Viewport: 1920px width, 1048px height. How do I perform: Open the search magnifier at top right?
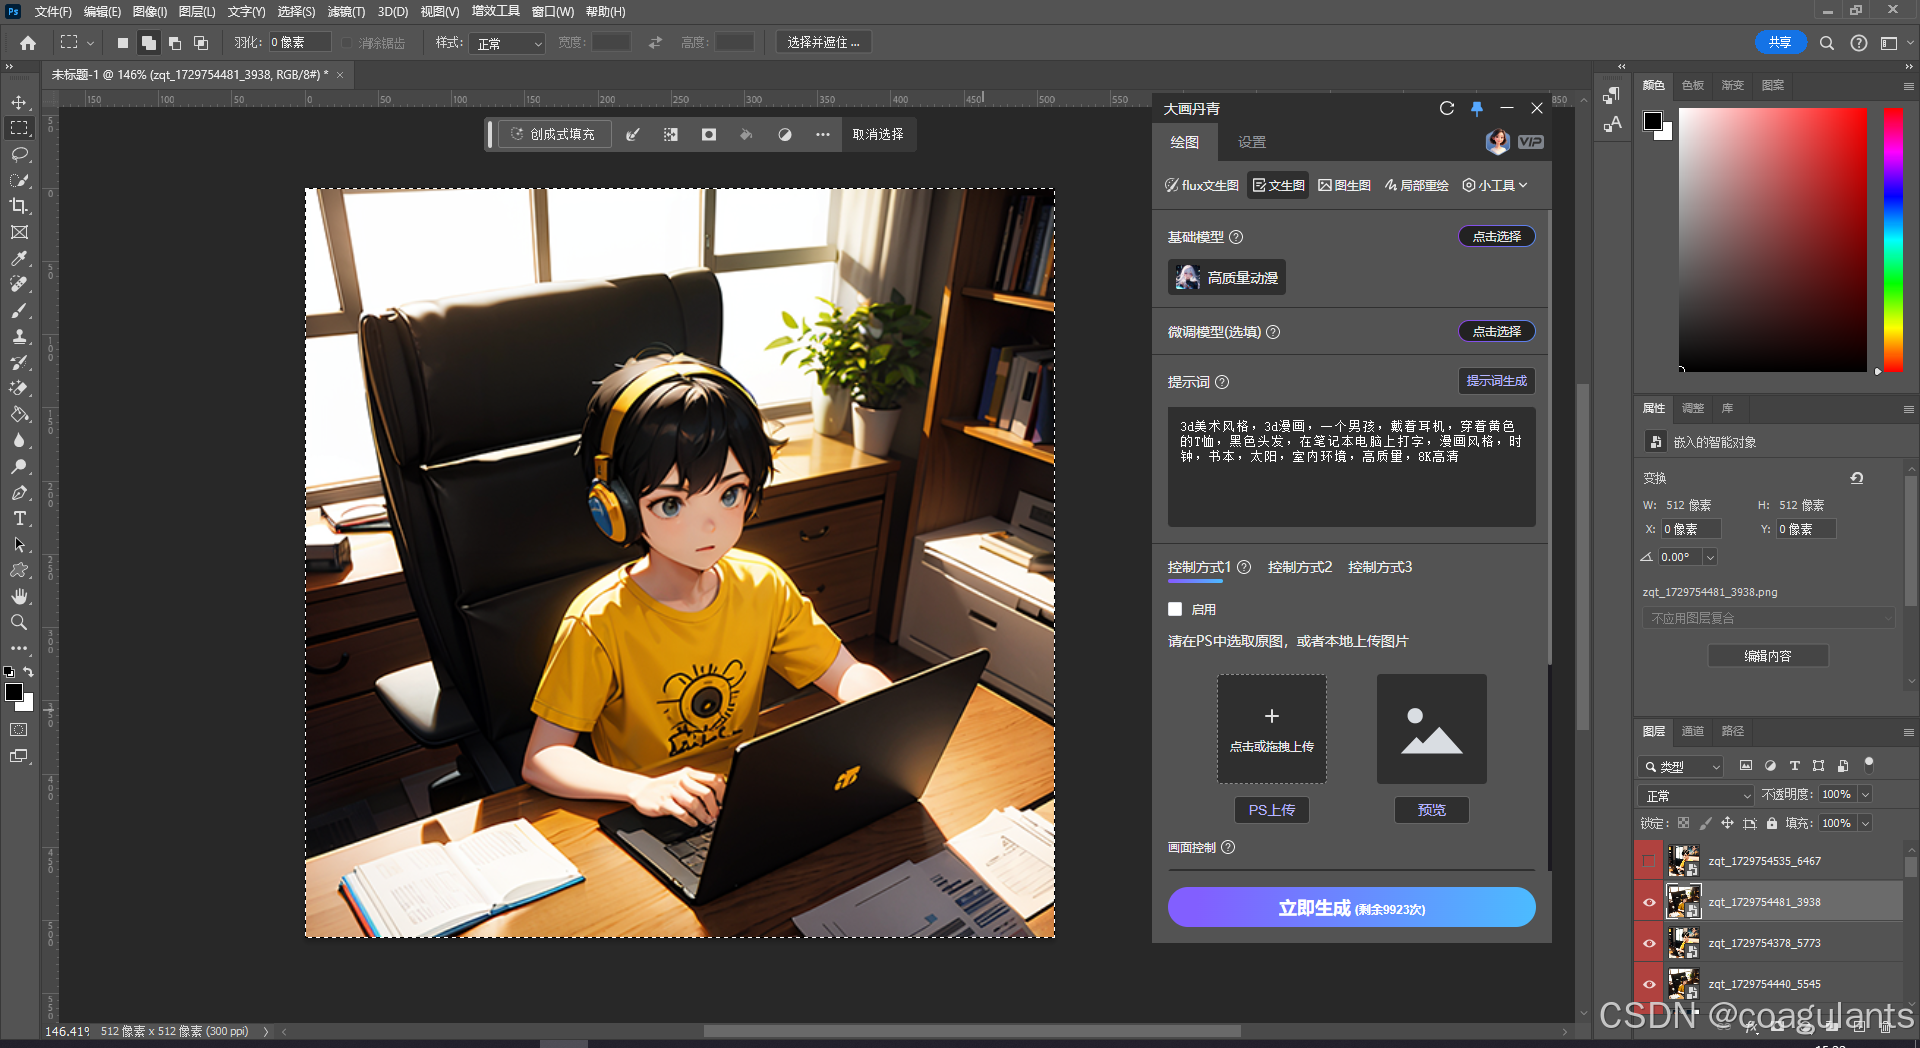click(1826, 43)
